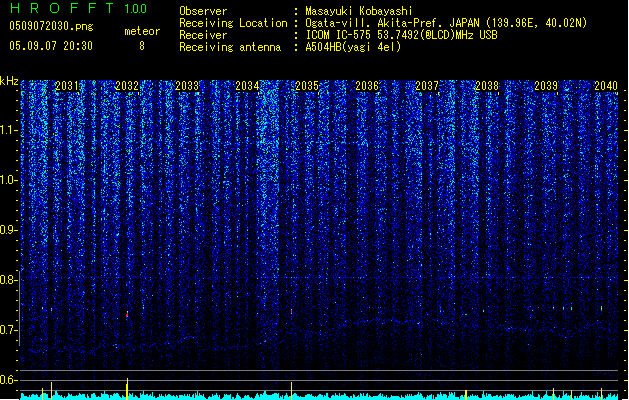Click the 2031 time marker
This screenshot has width=629, height=400.
coord(67,86)
